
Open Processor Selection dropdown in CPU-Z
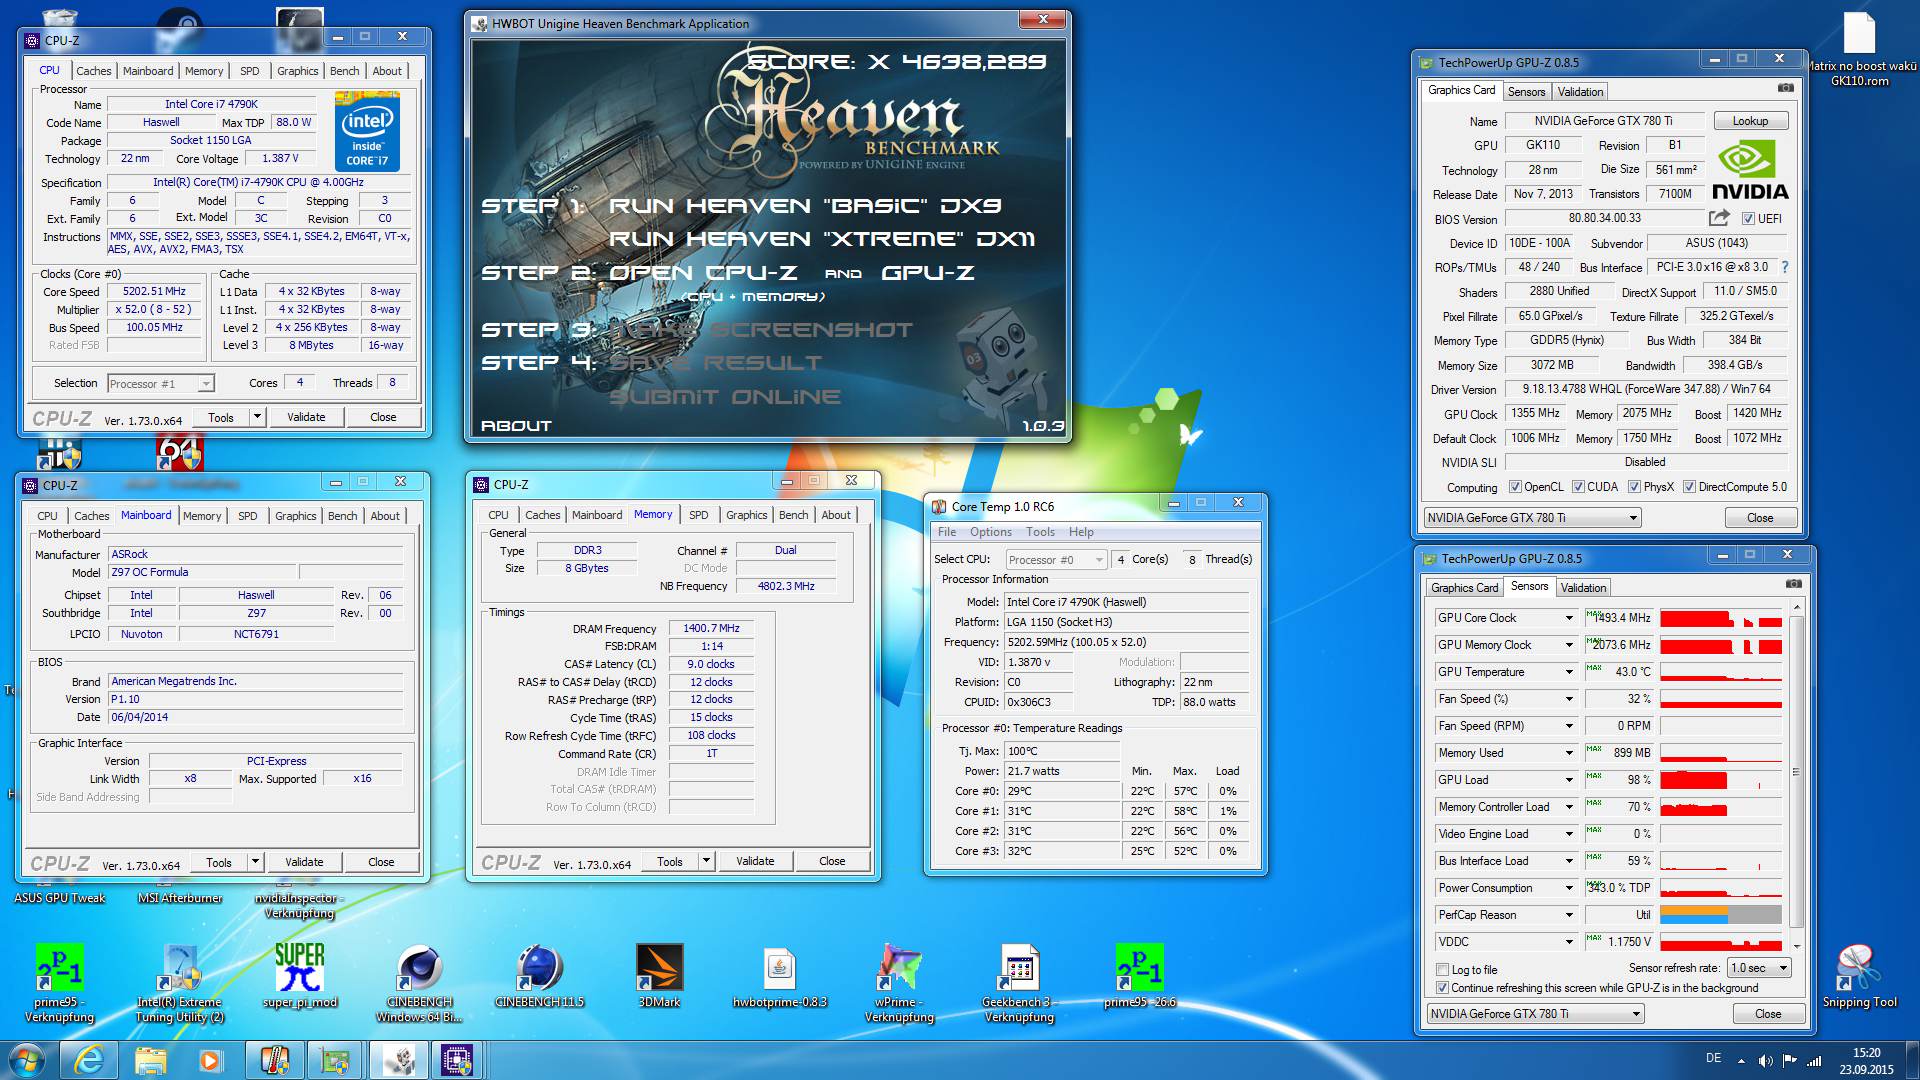point(160,384)
